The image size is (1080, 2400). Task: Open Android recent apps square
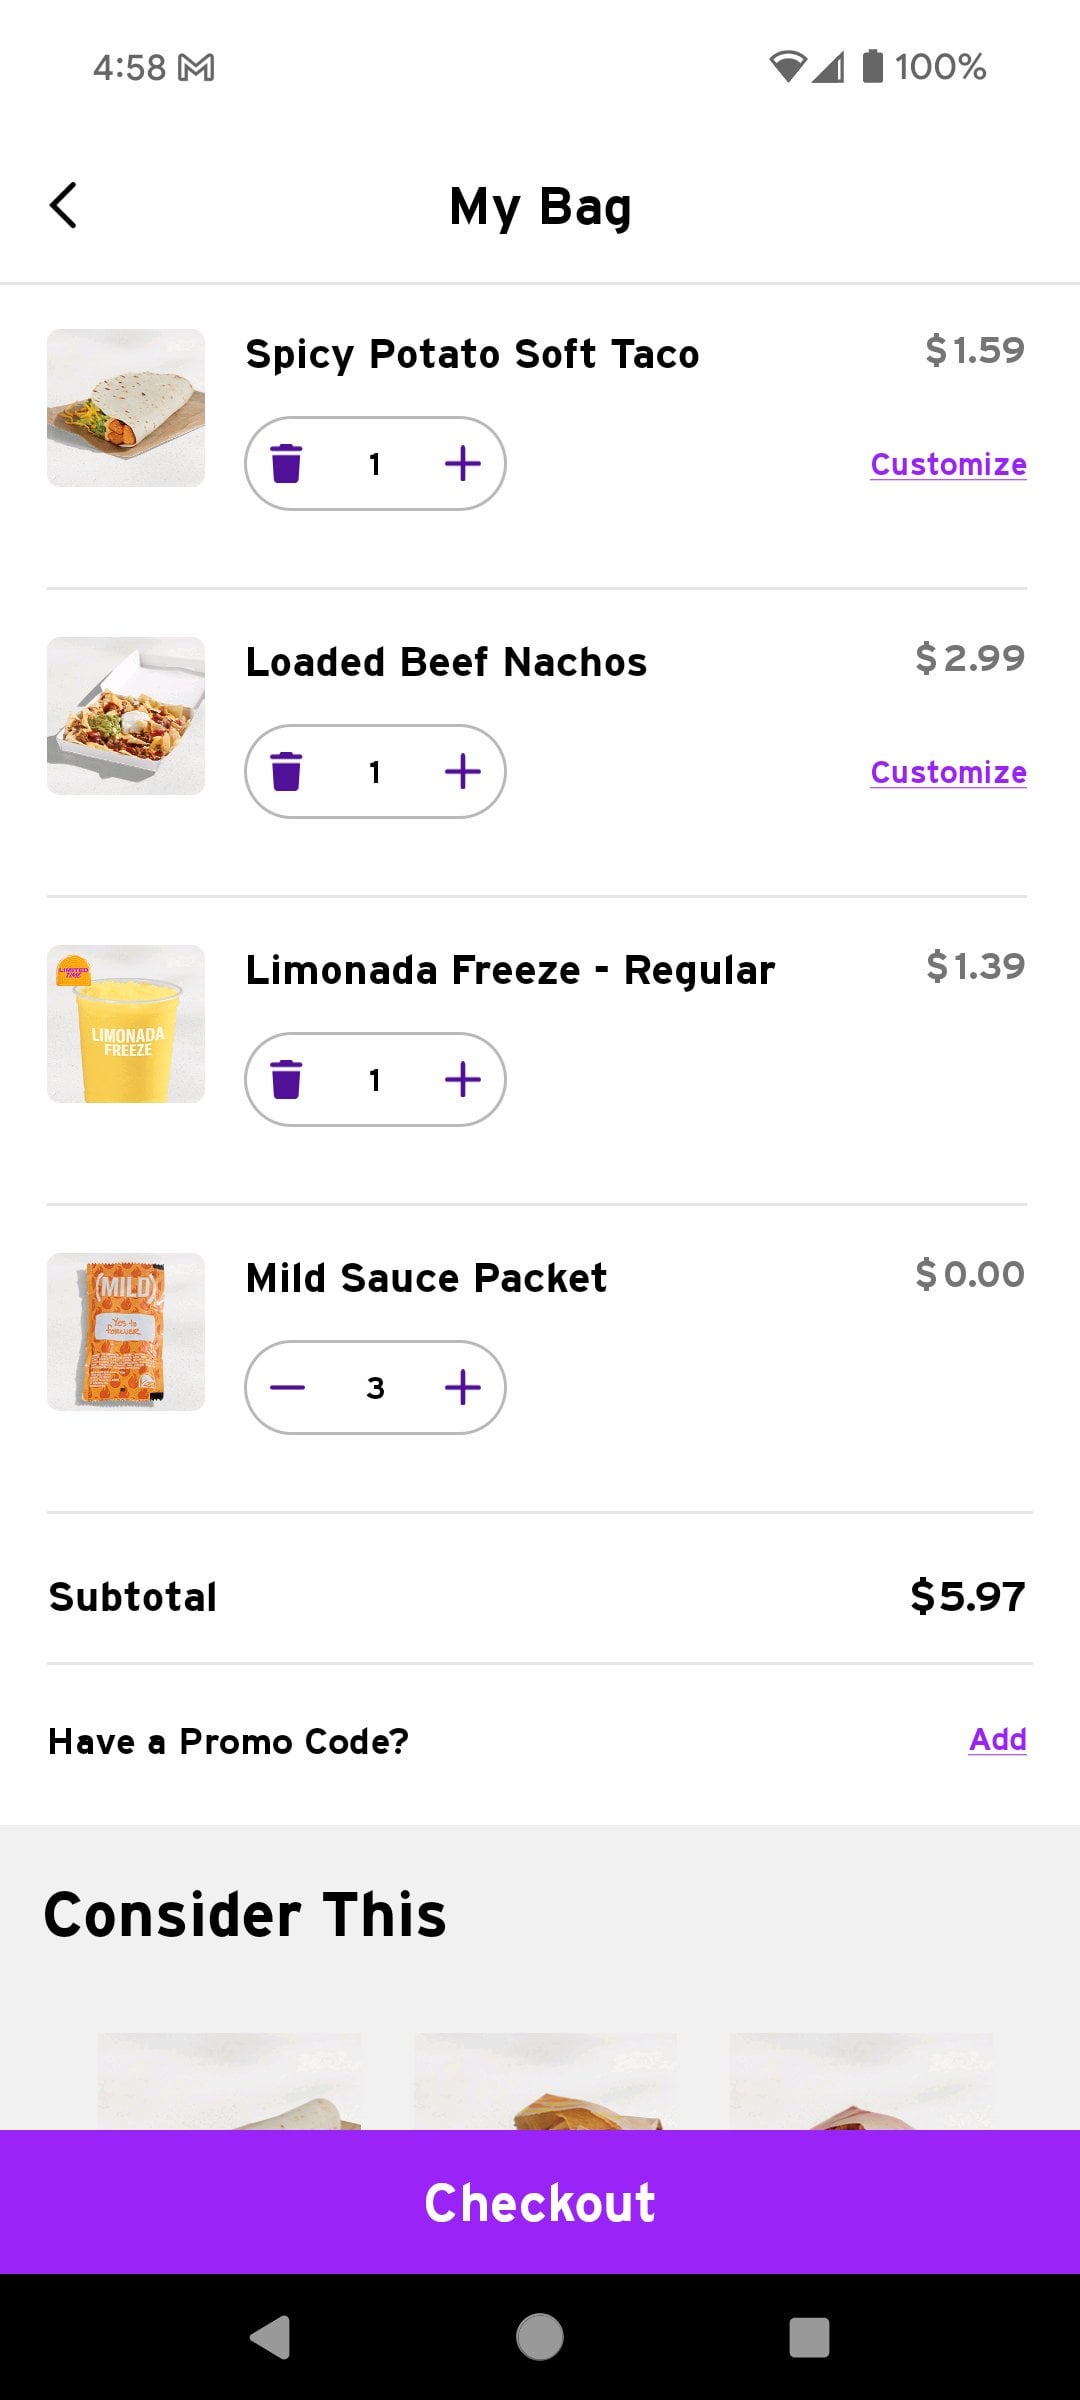point(809,2338)
